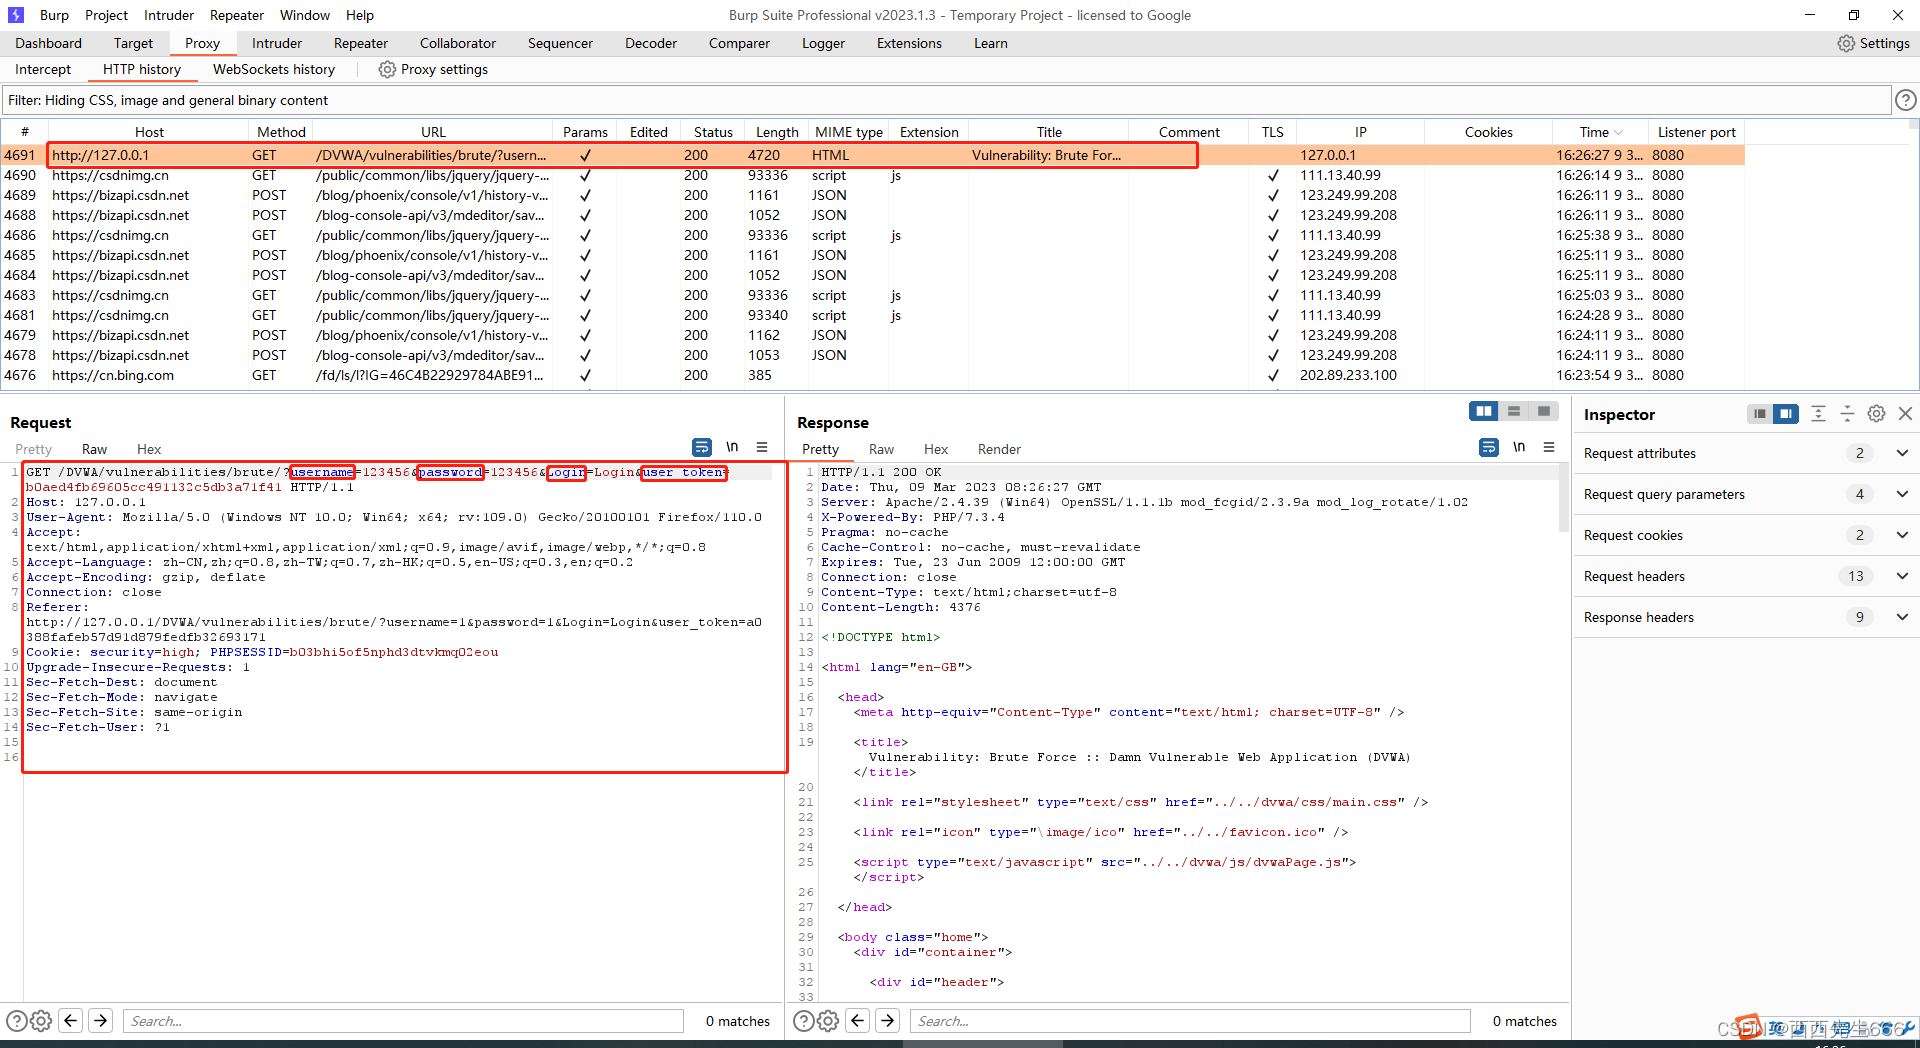
Task: Switch Response view to Render
Action: (999, 449)
